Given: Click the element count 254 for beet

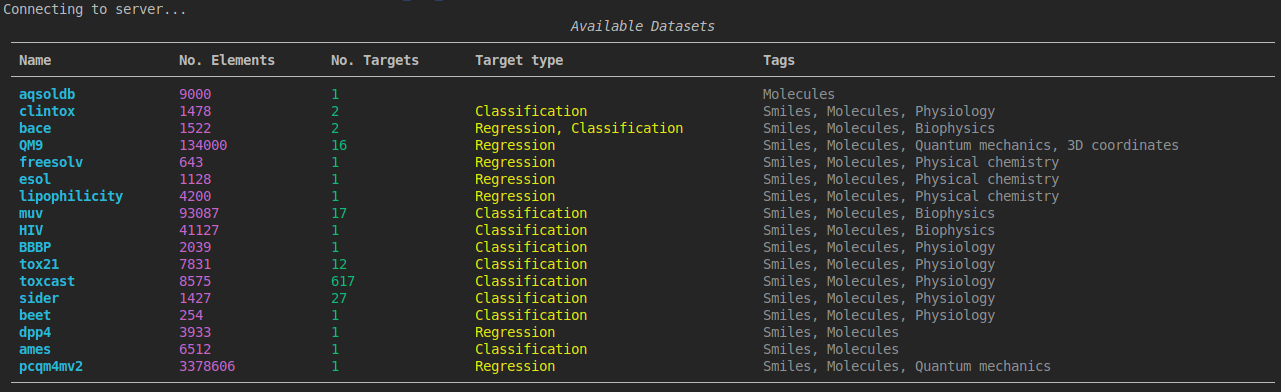Looking at the screenshot, I should [x=191, y=315].
